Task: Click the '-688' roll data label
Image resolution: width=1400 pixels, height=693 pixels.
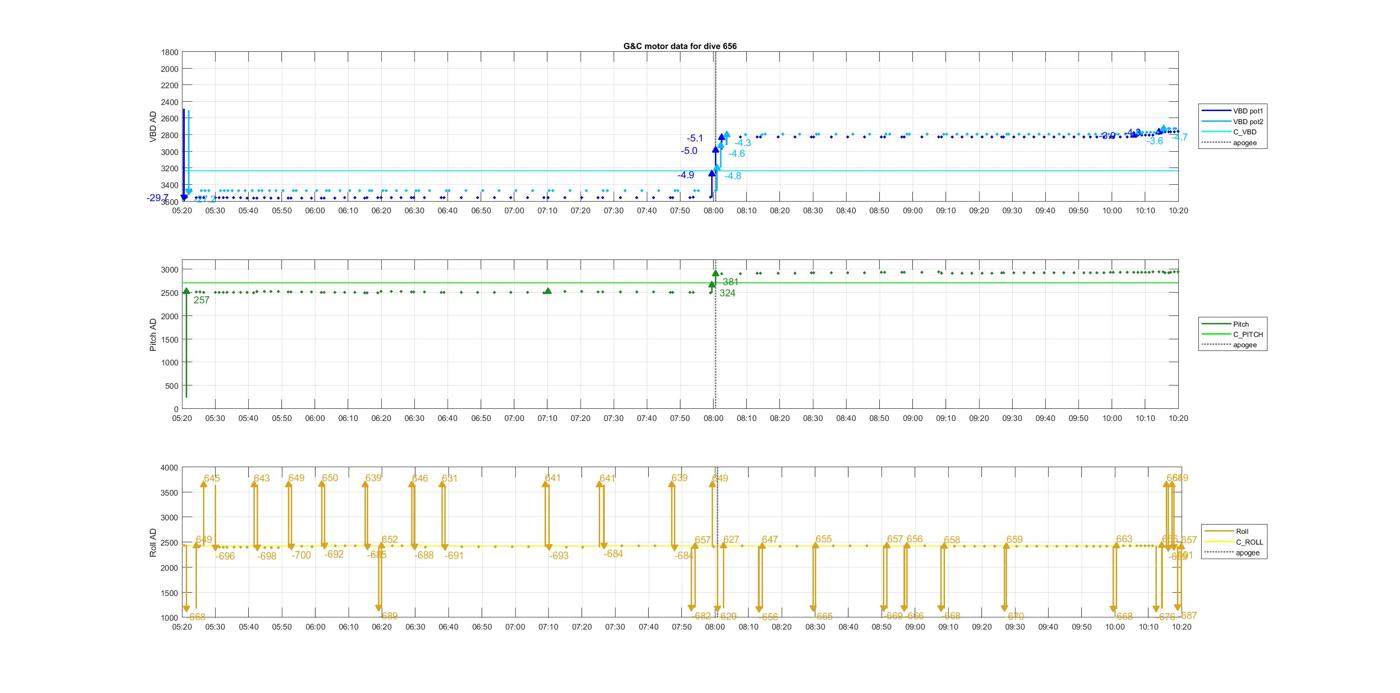Action: (x=424, y=555)
